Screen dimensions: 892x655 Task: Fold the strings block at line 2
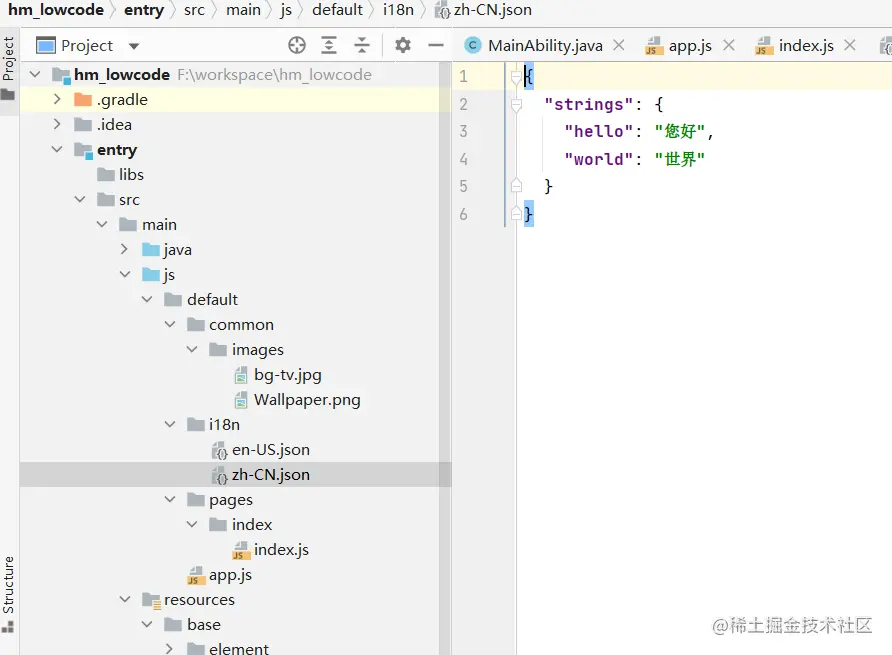(x=516, y=104)
